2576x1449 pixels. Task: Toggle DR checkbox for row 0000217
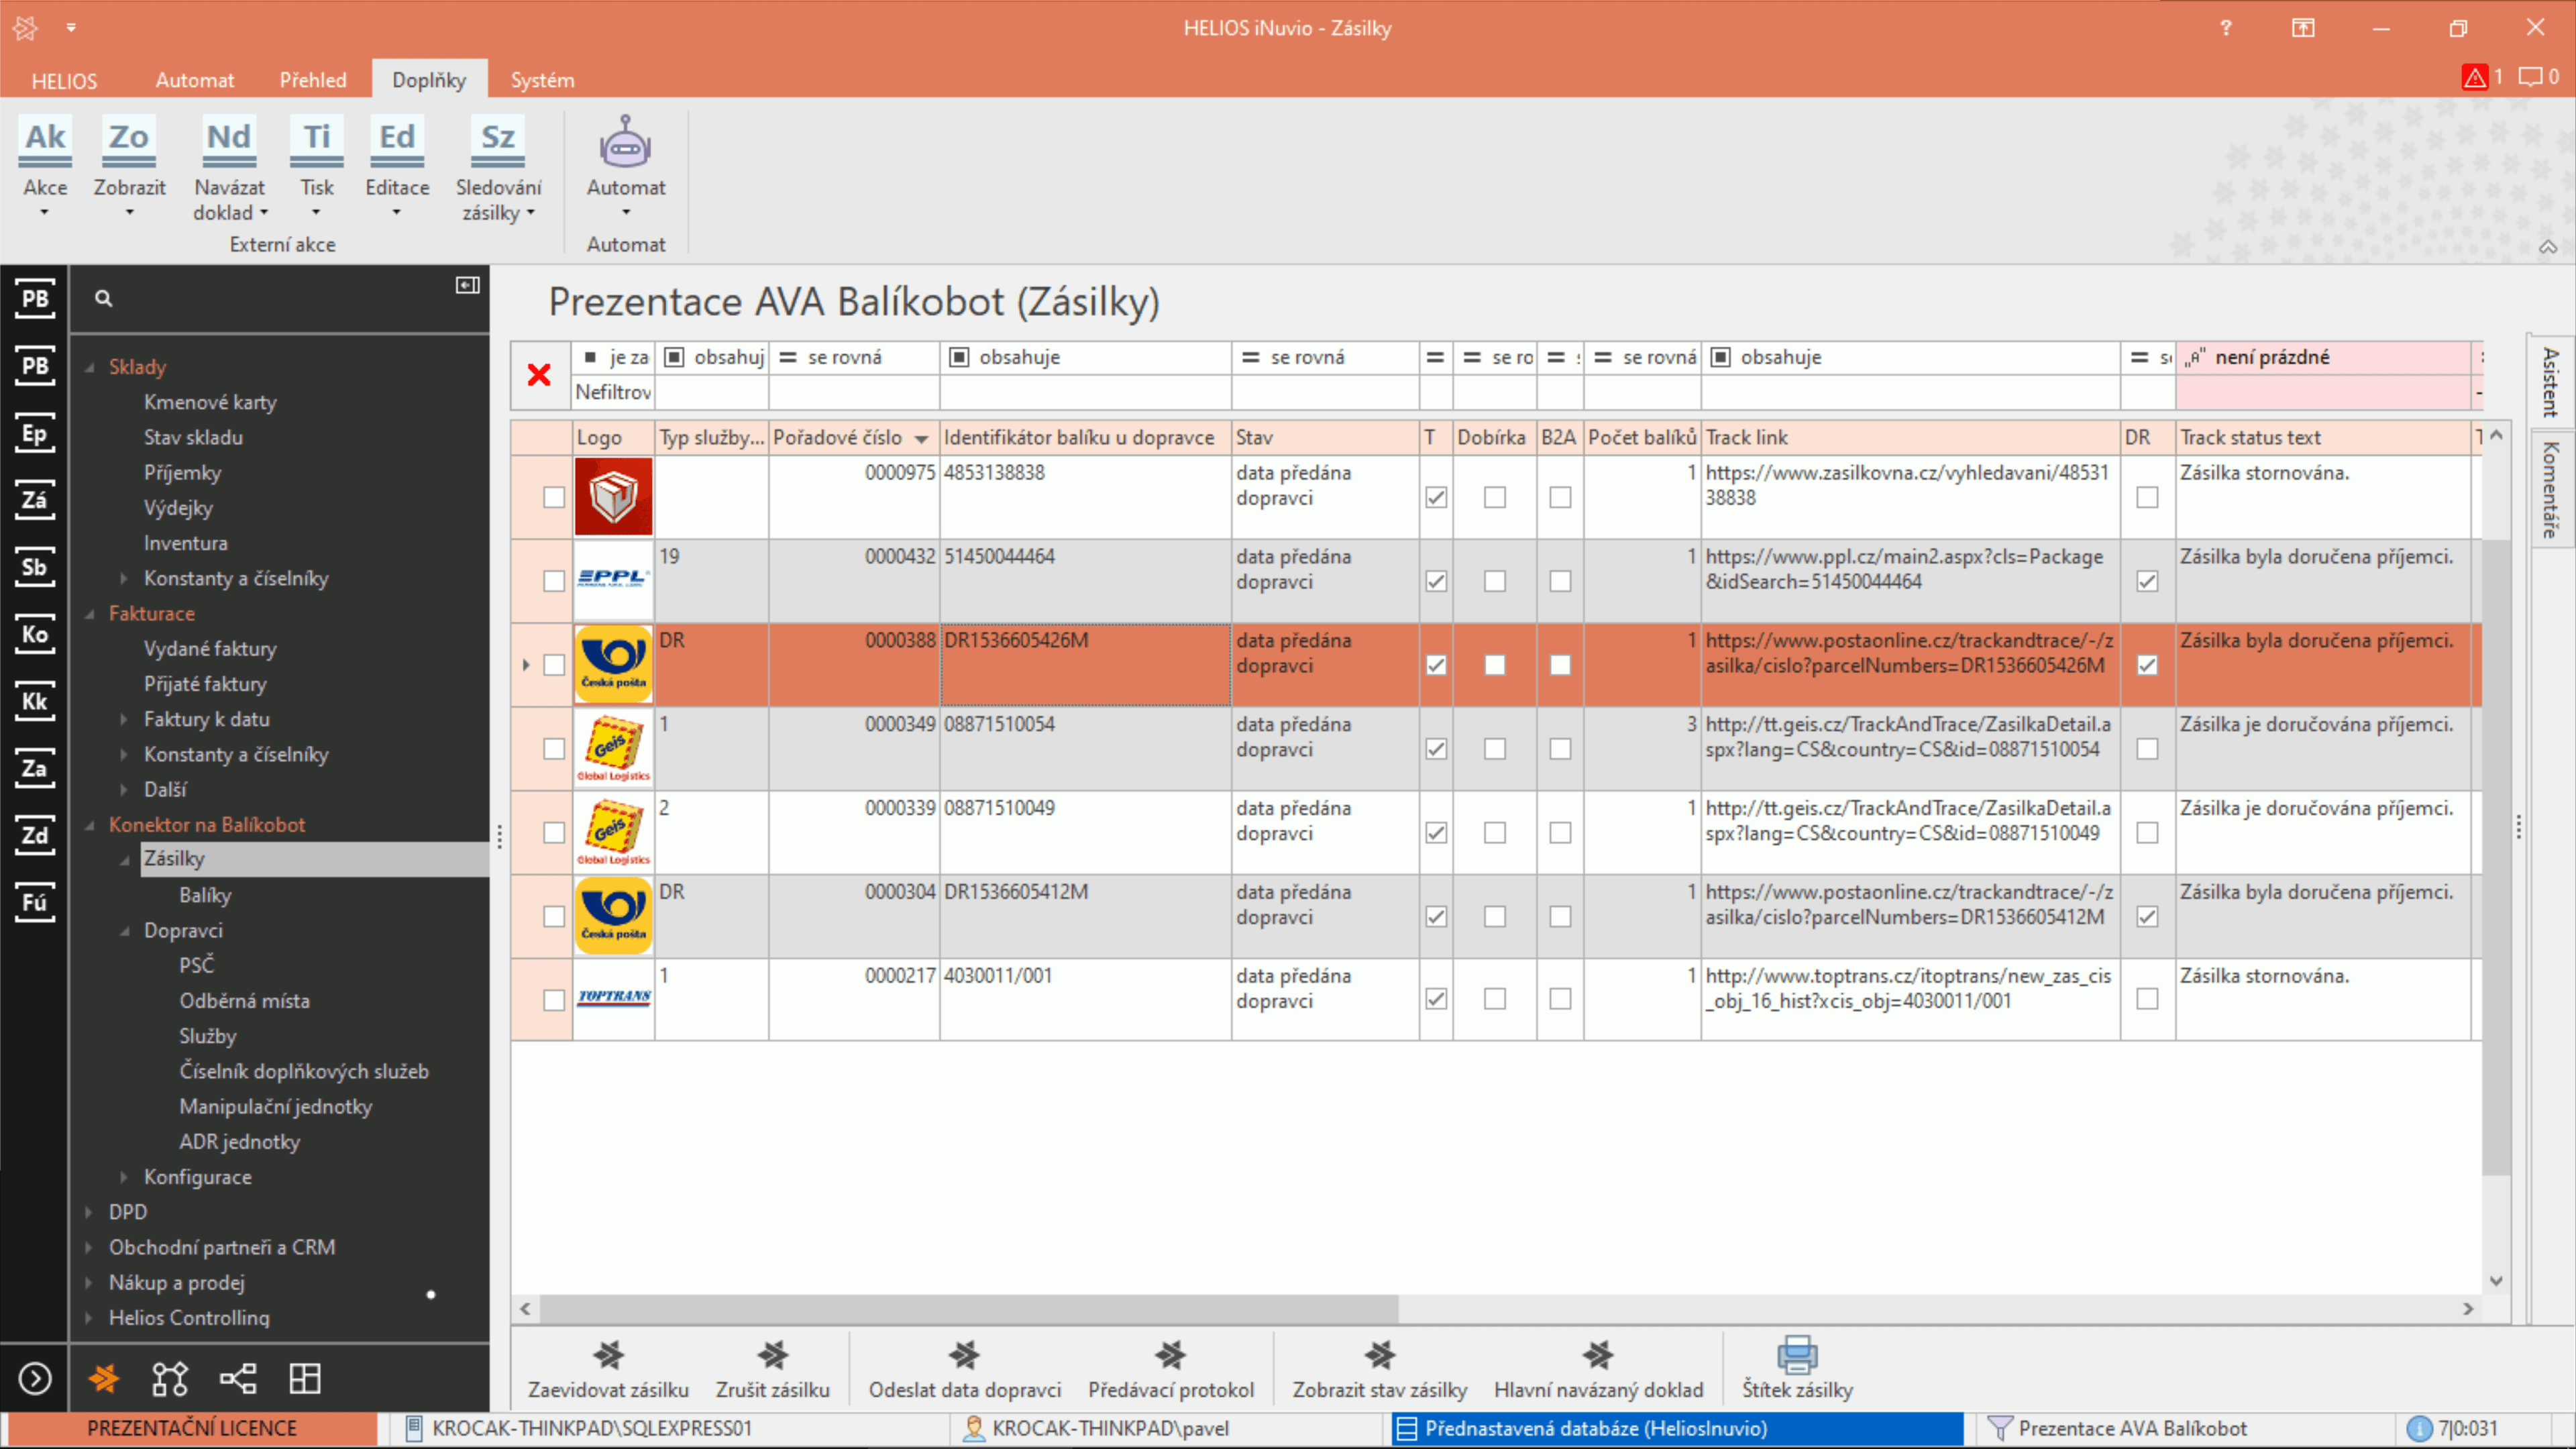2147,999
